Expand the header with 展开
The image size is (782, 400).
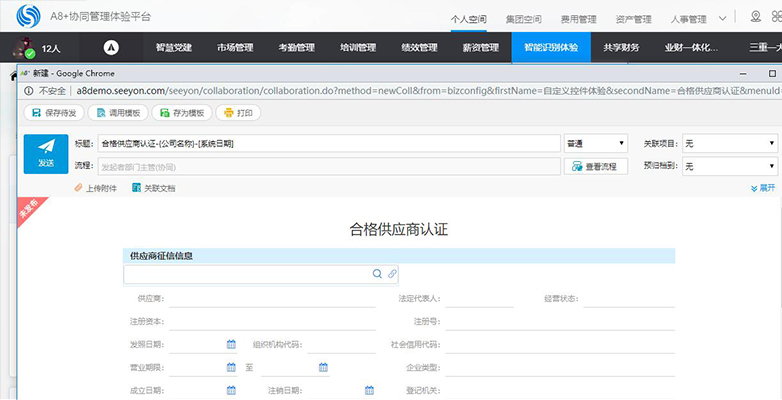(x=763, y=188)
